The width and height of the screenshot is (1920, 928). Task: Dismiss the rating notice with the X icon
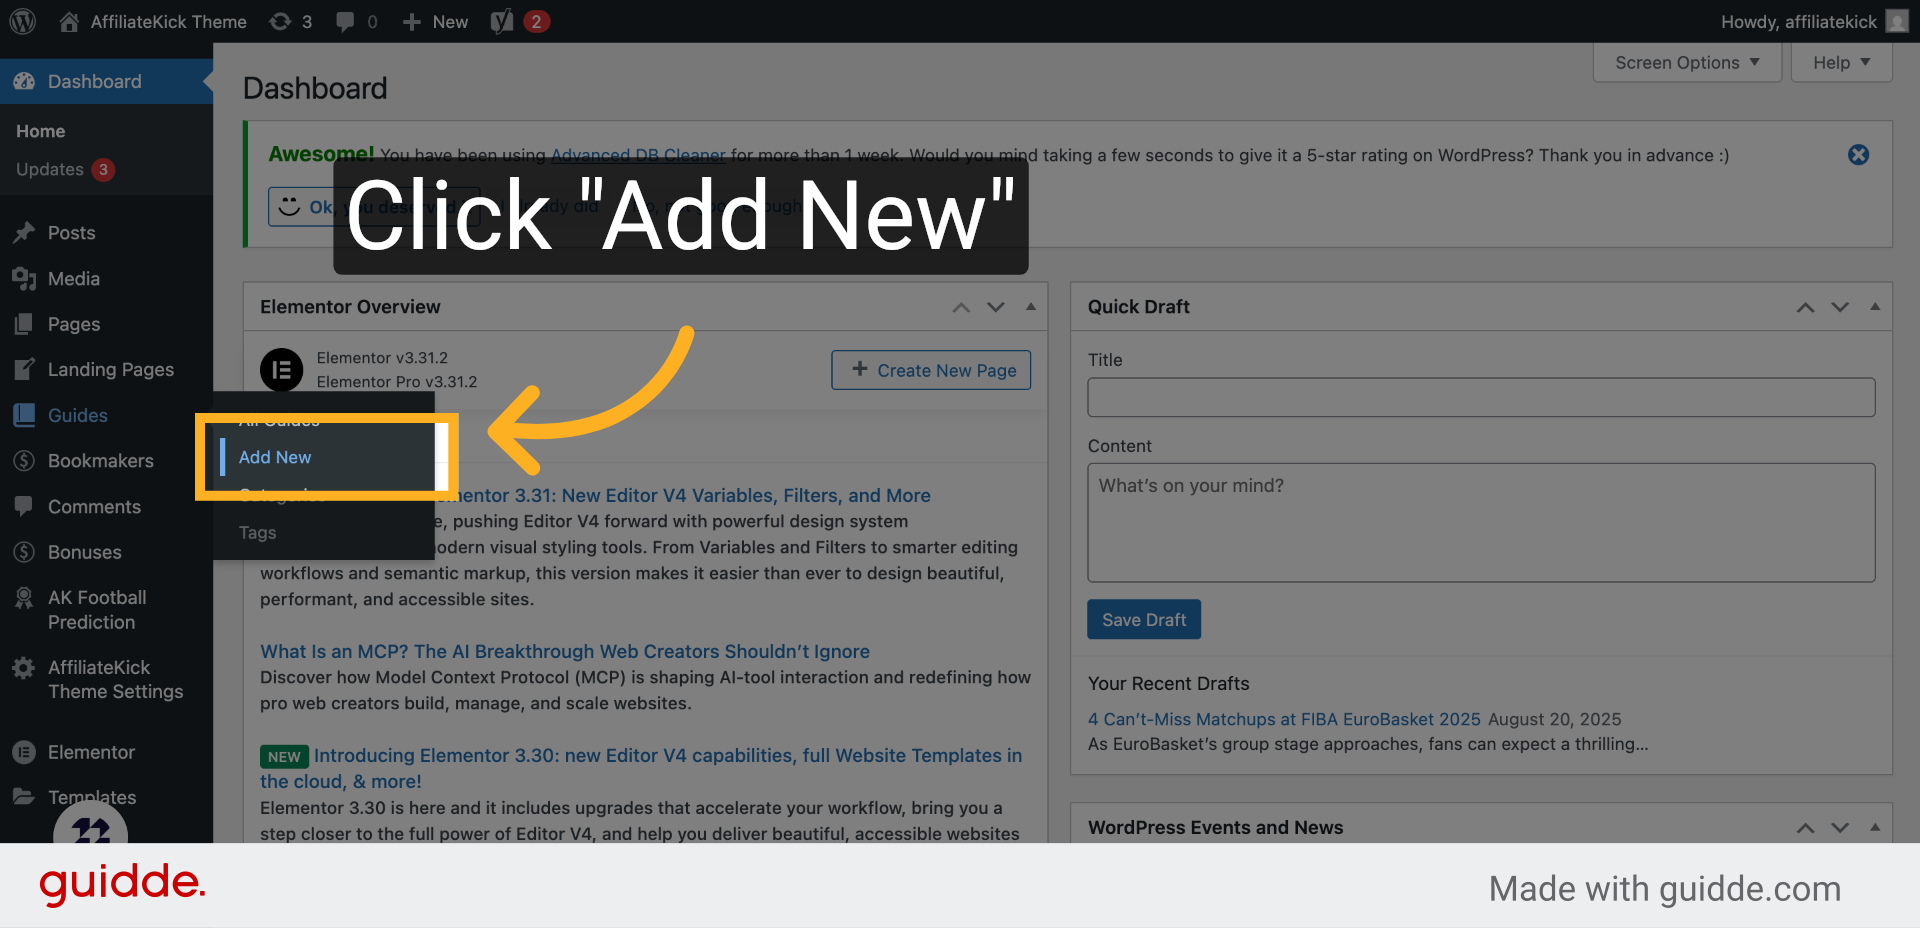tap(1858, 155)
